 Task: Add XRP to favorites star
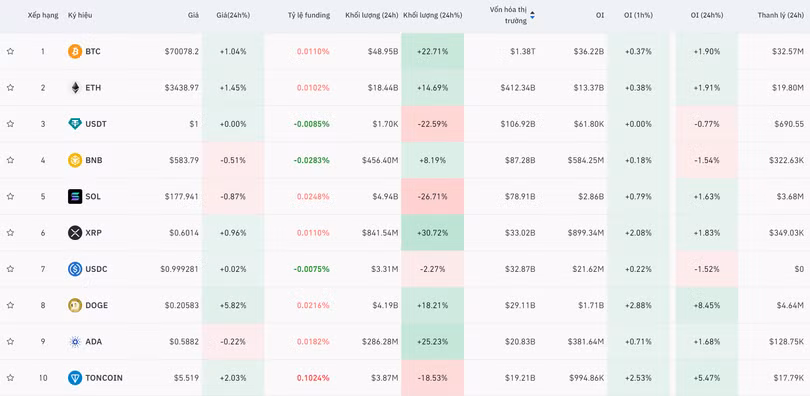click(10, 233)
